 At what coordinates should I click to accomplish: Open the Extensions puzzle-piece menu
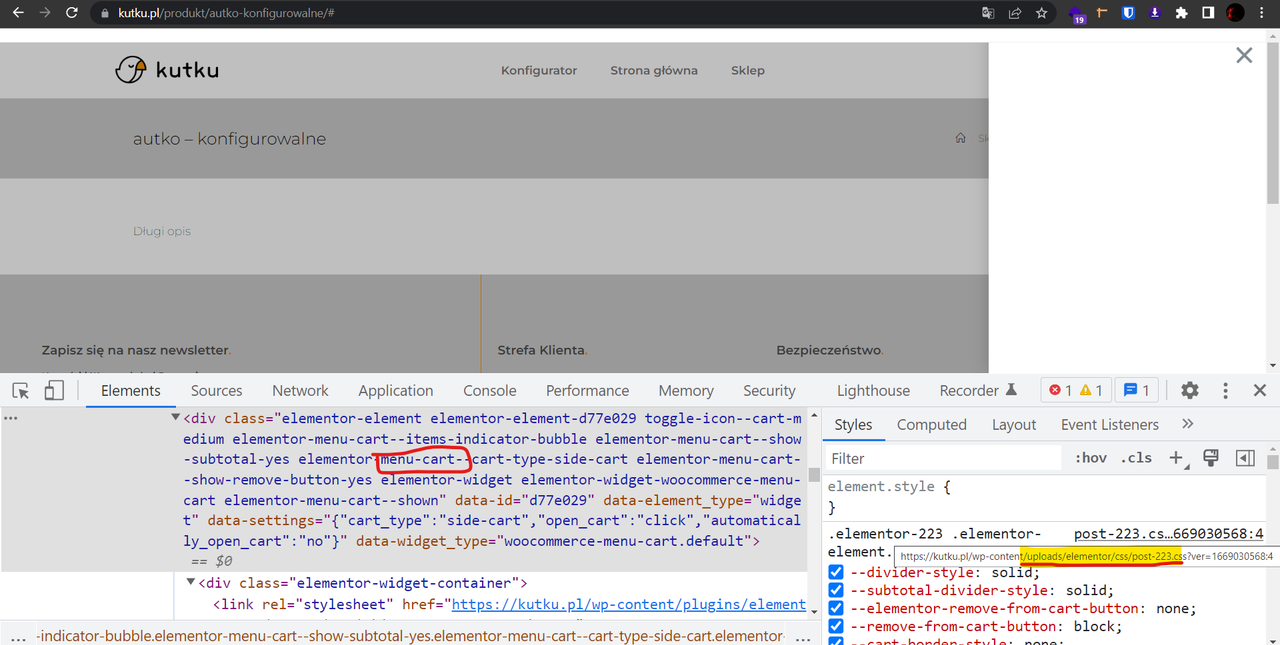(1182, 13)
